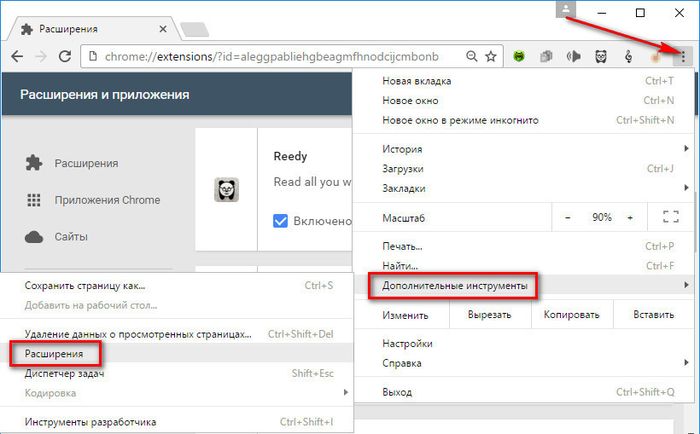Click the puzzle icon beside Расширения sidebar

coord(33,163)
